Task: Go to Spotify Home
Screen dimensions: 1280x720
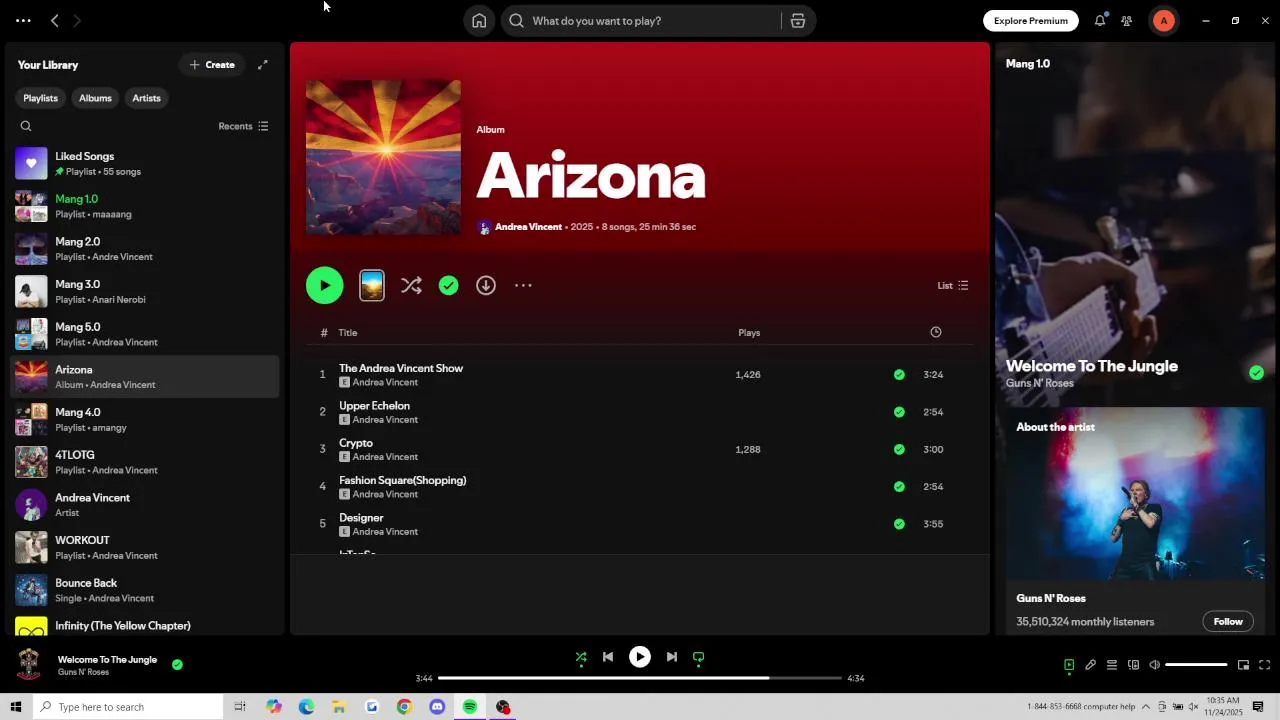Action: pyautogui.click(x=479, y=21)
